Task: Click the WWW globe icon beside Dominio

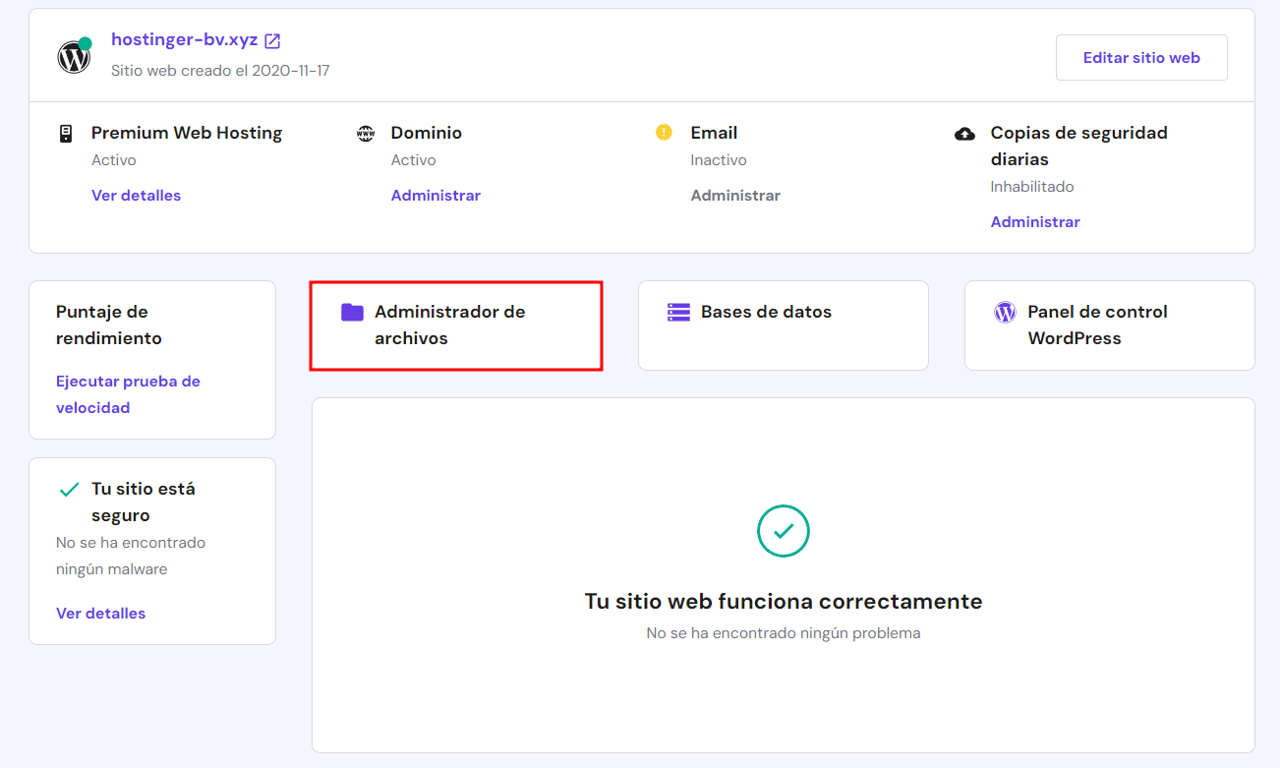Action: [x=366, y=132]
